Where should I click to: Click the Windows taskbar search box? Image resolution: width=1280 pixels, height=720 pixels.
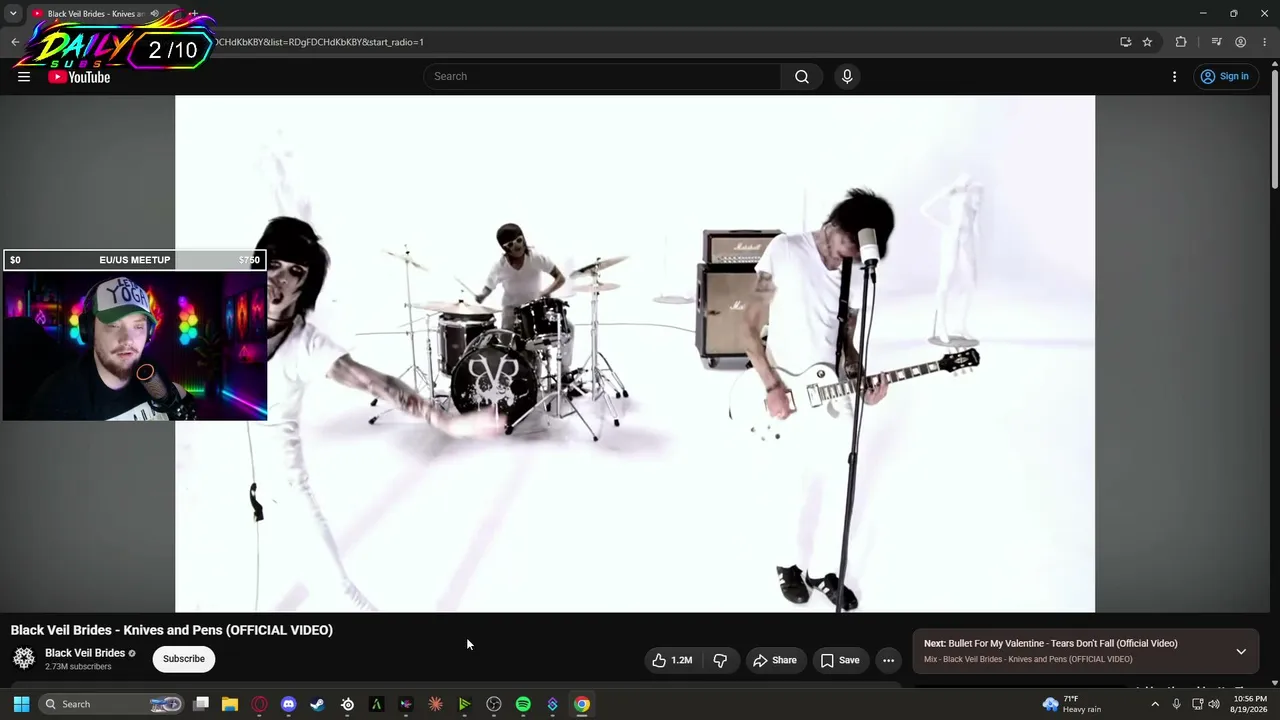112,704
